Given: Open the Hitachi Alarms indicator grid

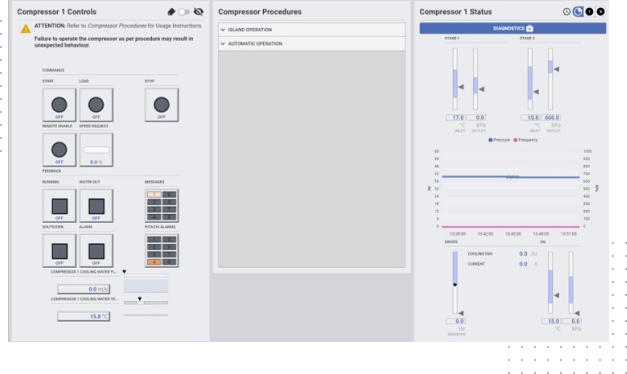Looking at the screenshot, I should [162, 251].
